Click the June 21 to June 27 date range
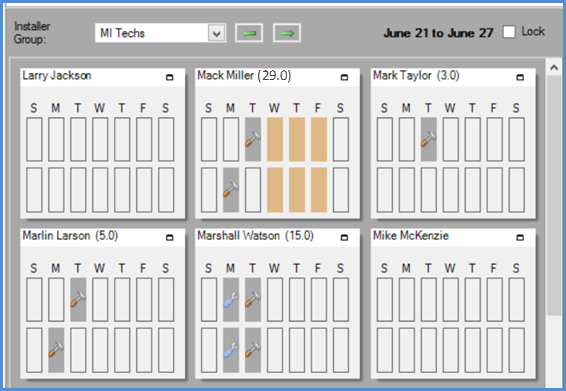This screenshot has height=391, width=566. pos(438,33)
